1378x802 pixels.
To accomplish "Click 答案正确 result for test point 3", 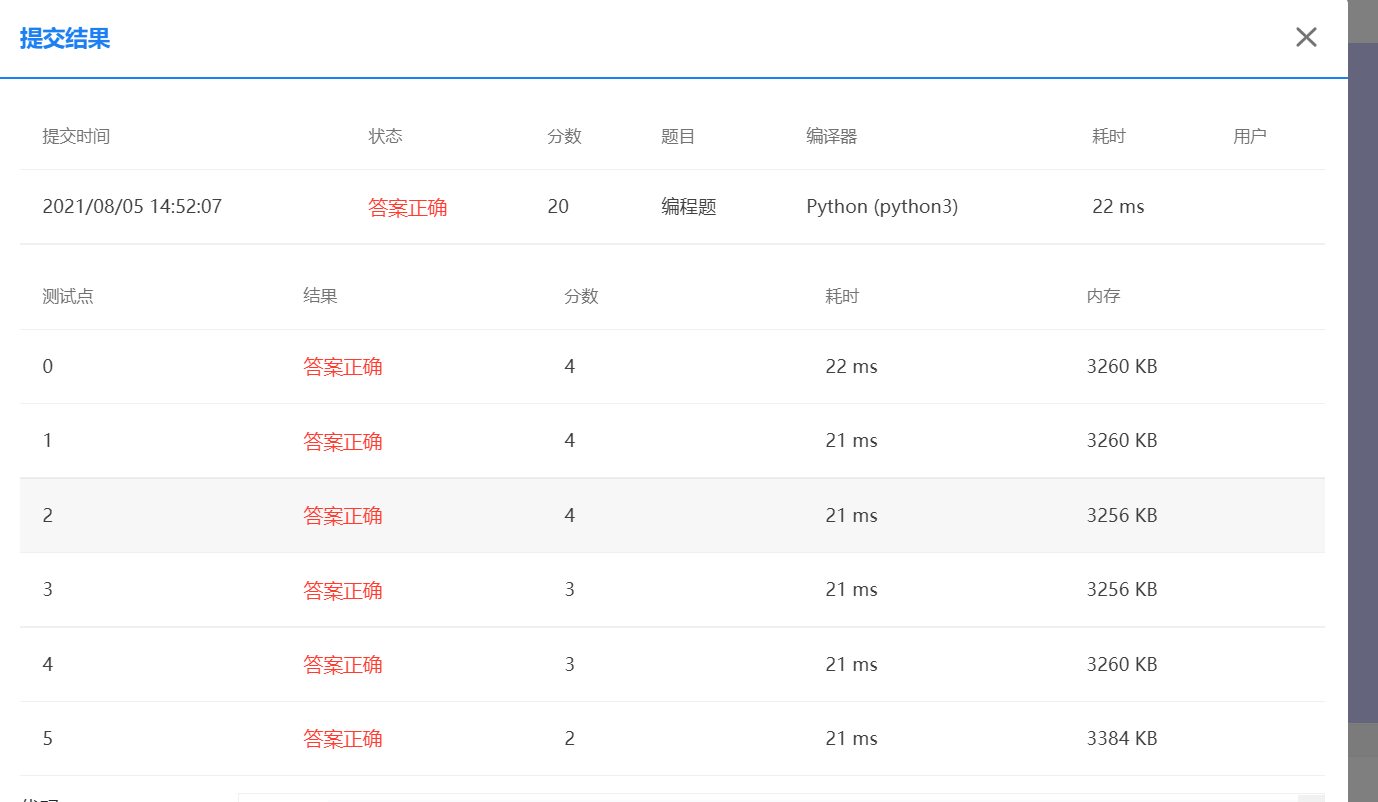I will (x=343, y=590).
